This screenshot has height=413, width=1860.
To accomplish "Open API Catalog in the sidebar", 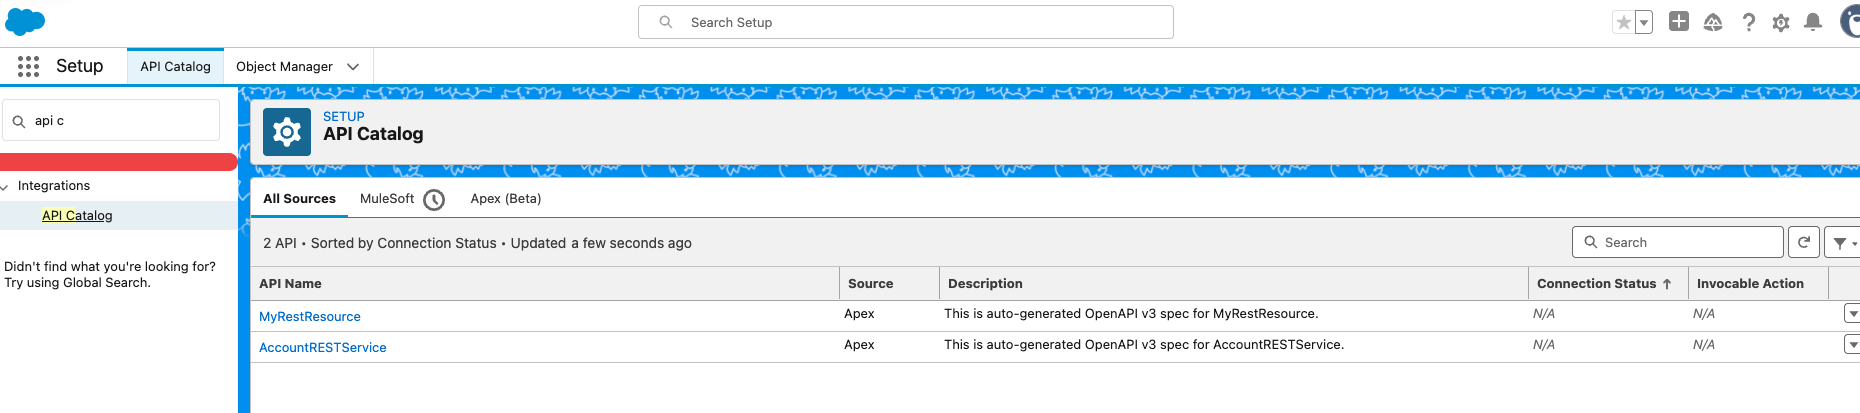I will [77, 215].
